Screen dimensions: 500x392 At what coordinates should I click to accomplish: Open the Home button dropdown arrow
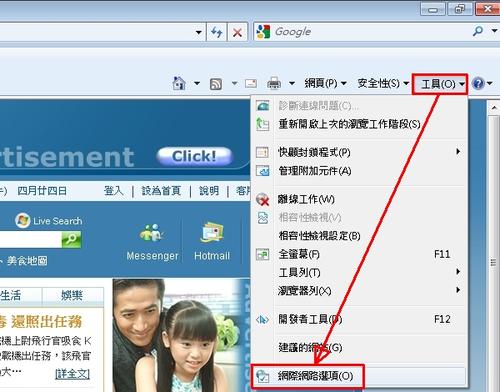click(x=197, y=83)
